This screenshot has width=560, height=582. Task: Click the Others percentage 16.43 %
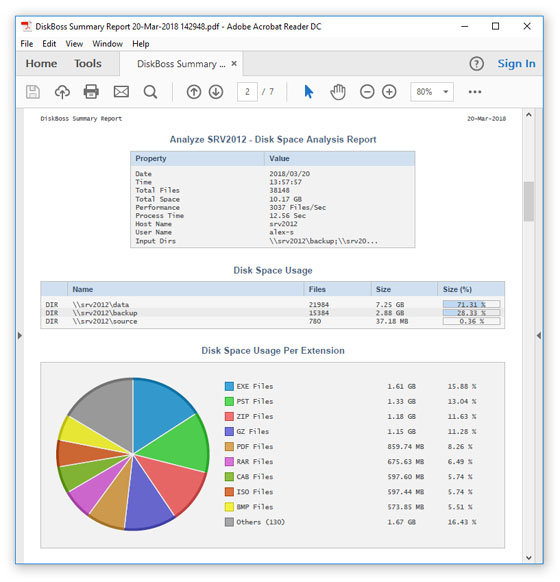point(462,522)
